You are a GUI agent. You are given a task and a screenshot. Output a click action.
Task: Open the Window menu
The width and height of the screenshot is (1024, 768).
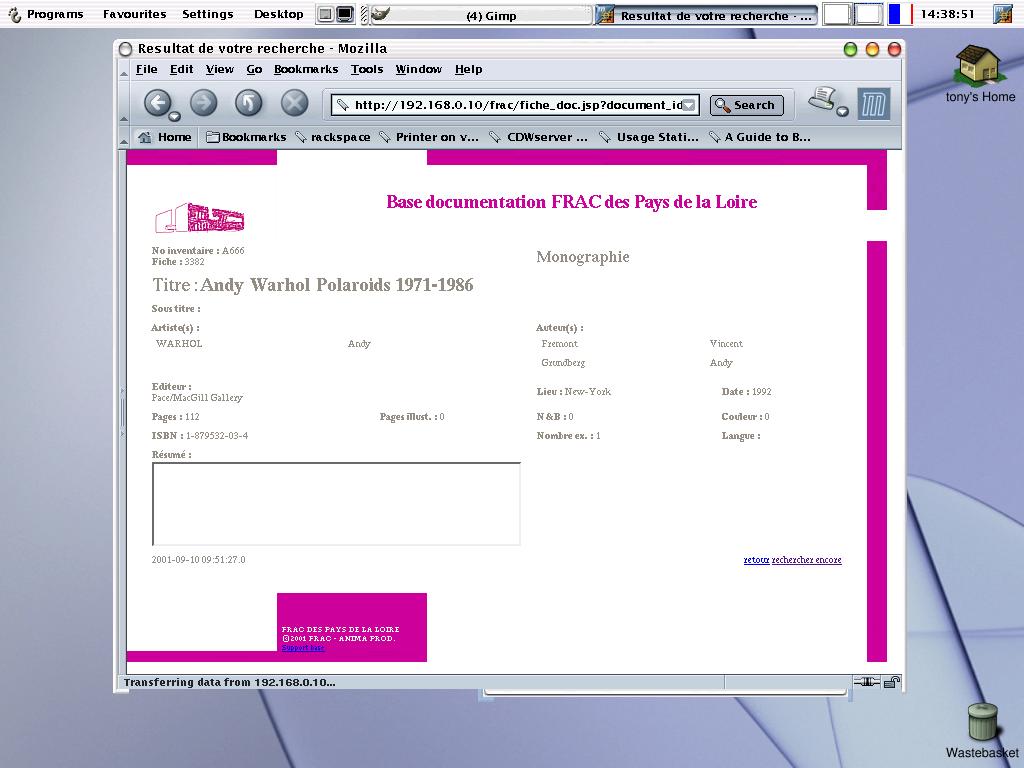[x=419, y=69]
